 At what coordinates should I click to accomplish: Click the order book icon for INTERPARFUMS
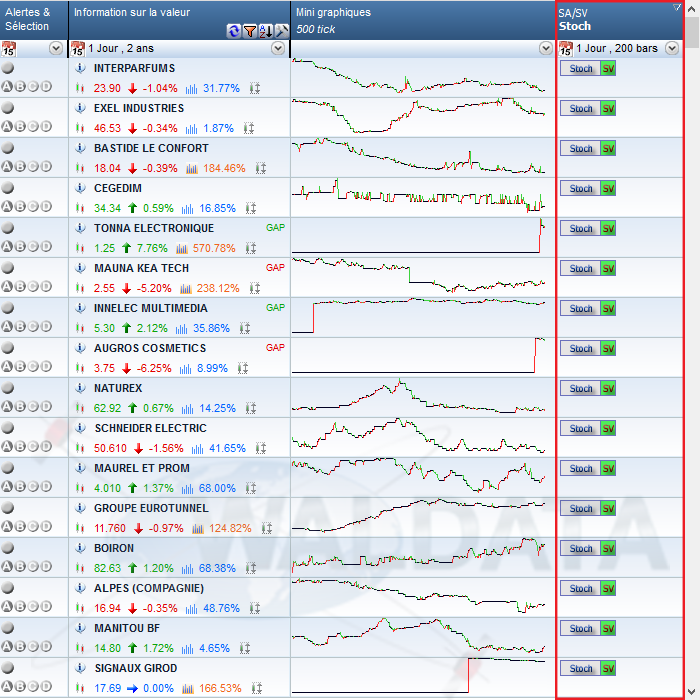point(254,88)
